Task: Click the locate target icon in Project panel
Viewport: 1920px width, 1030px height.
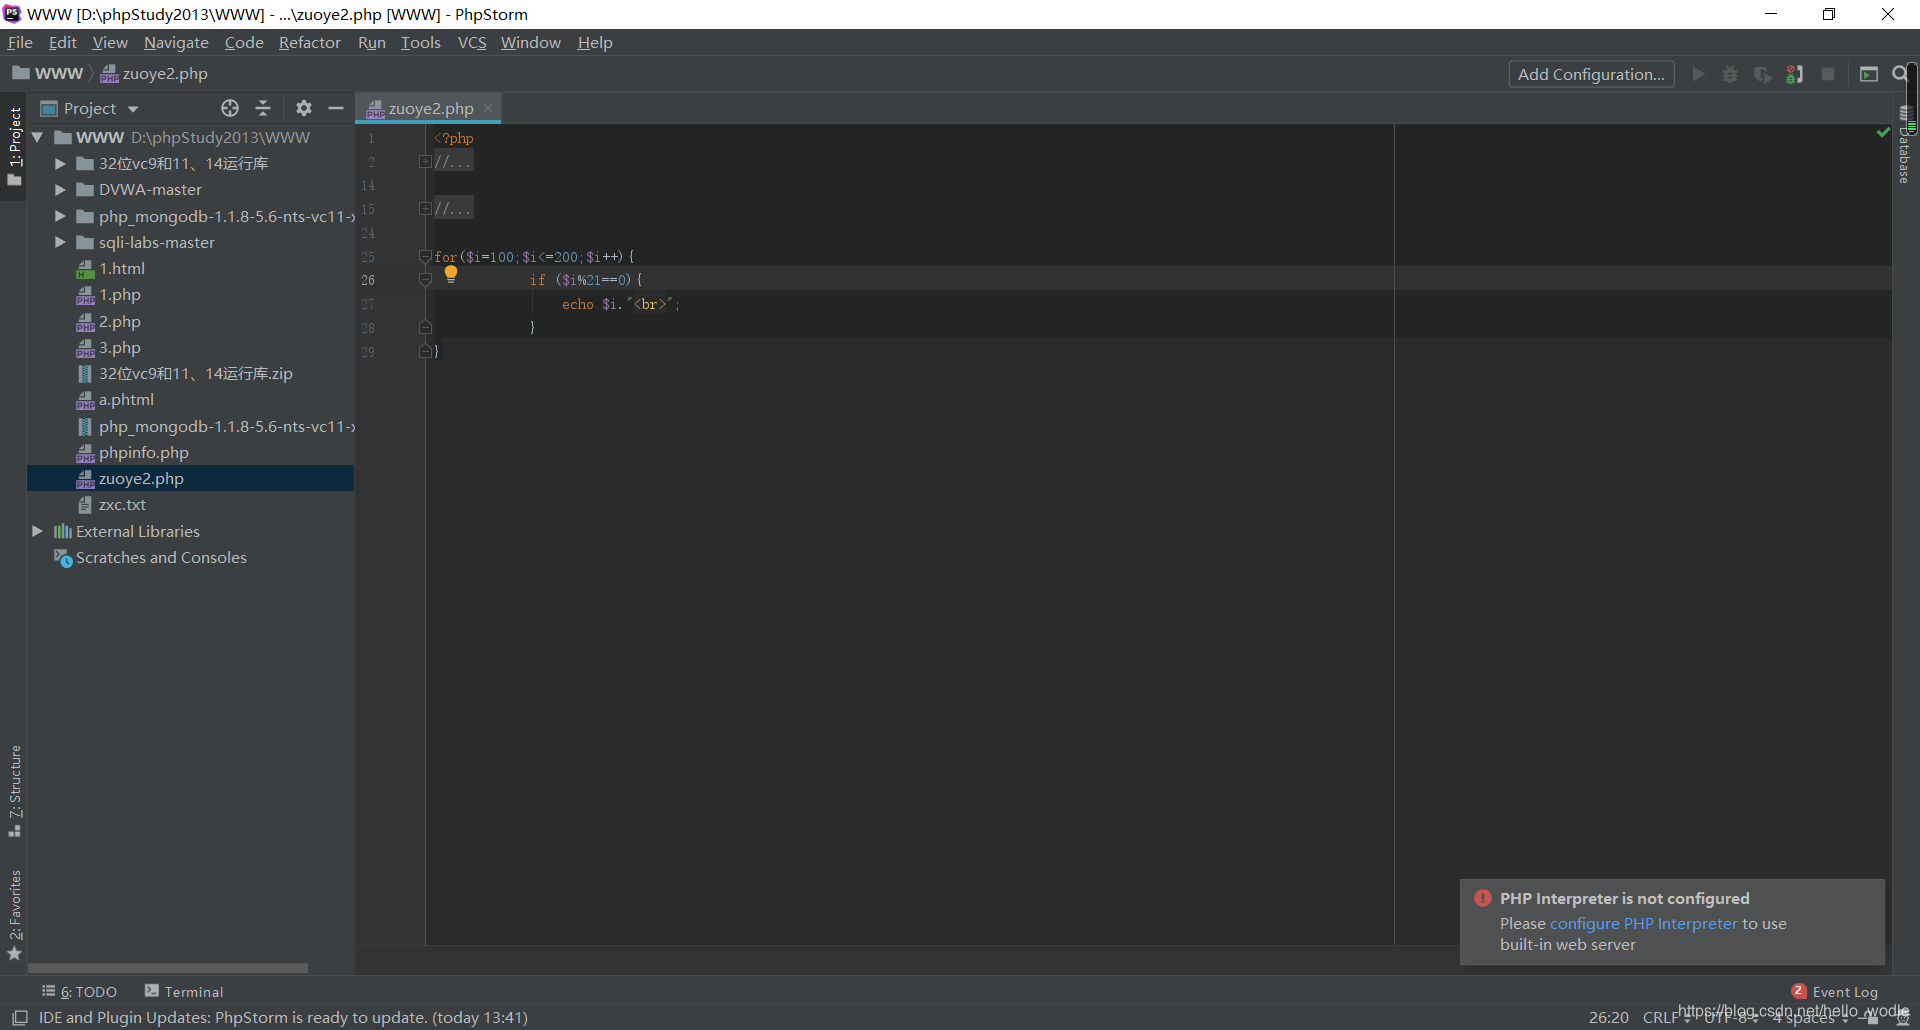Action: (230, 108)
